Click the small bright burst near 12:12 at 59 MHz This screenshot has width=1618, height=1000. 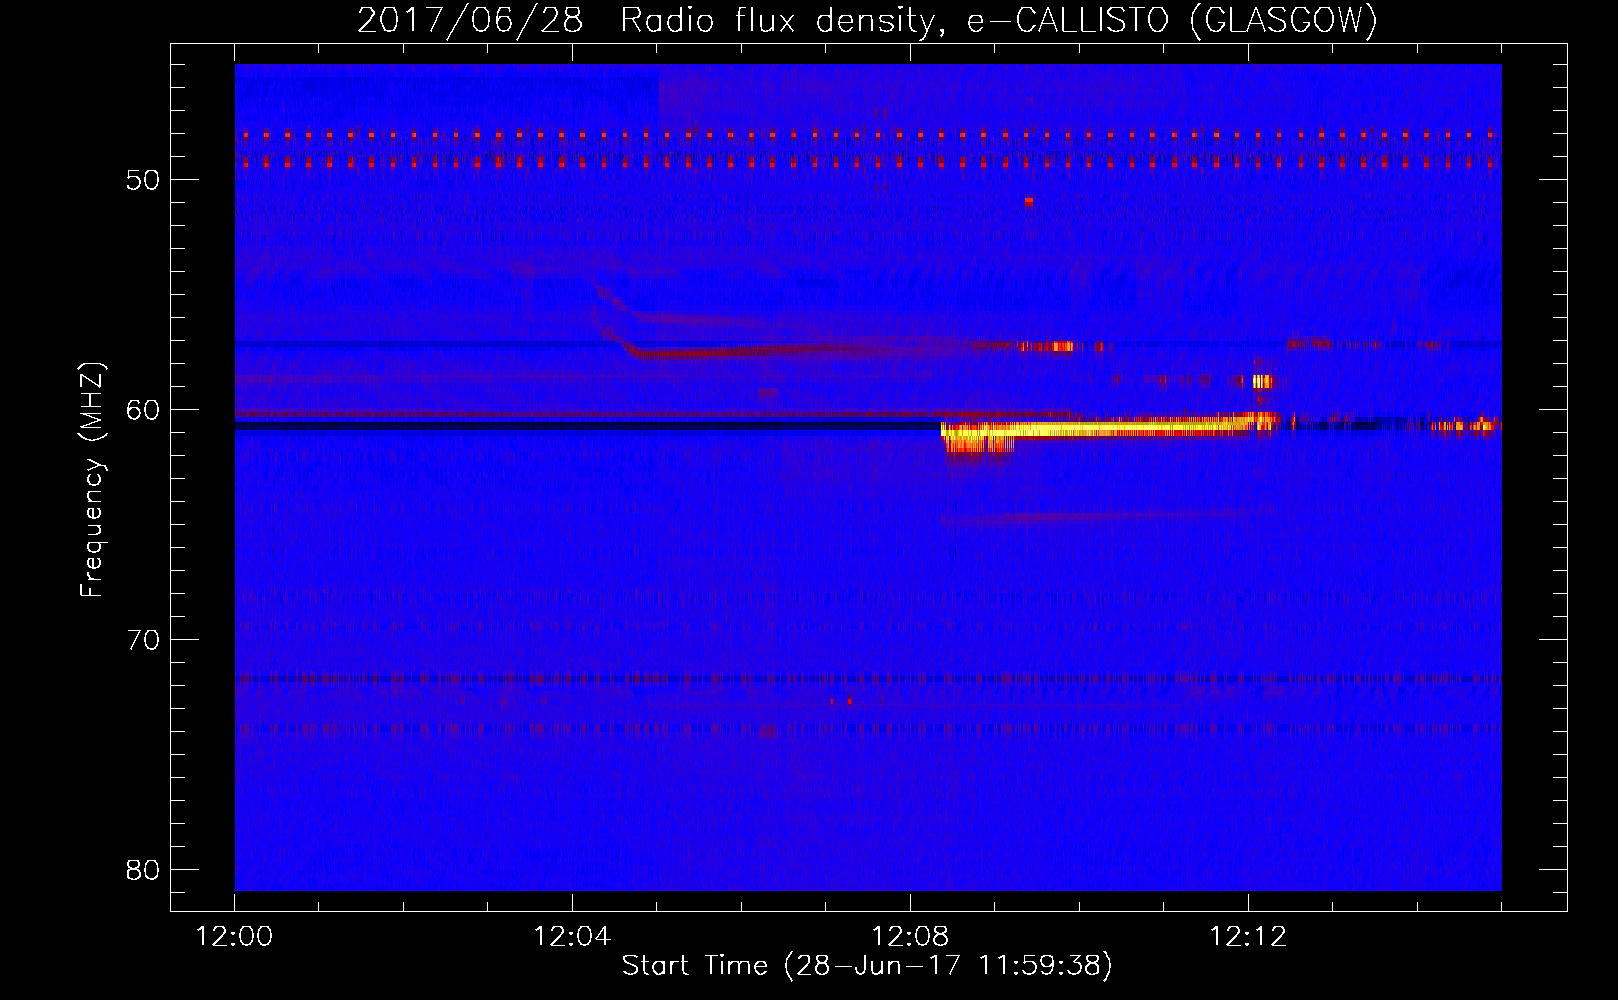1263,381
